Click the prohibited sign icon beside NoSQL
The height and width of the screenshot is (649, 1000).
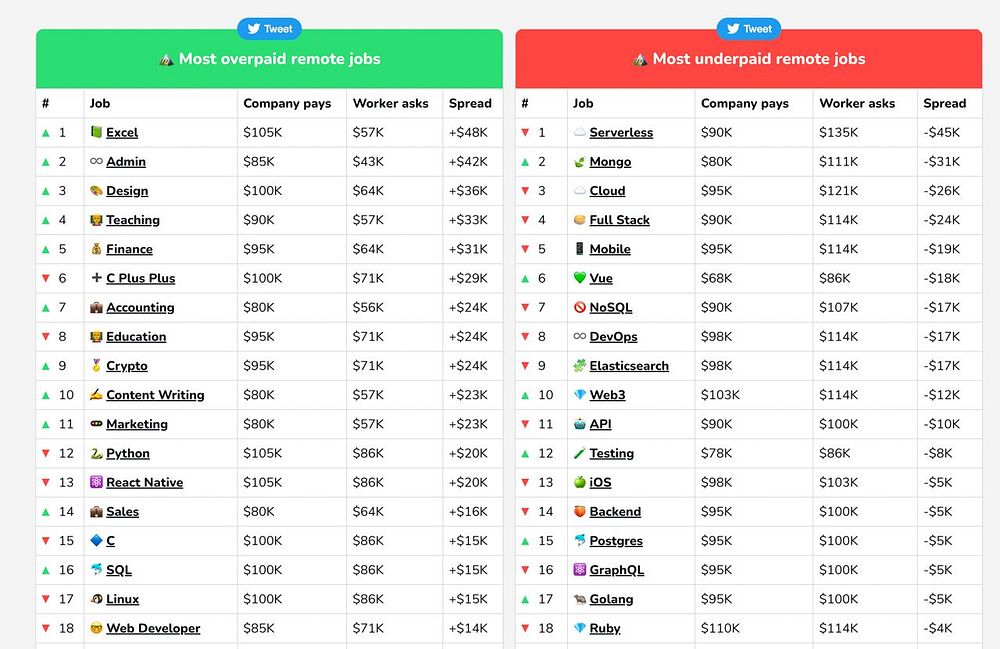click(579, 307)
